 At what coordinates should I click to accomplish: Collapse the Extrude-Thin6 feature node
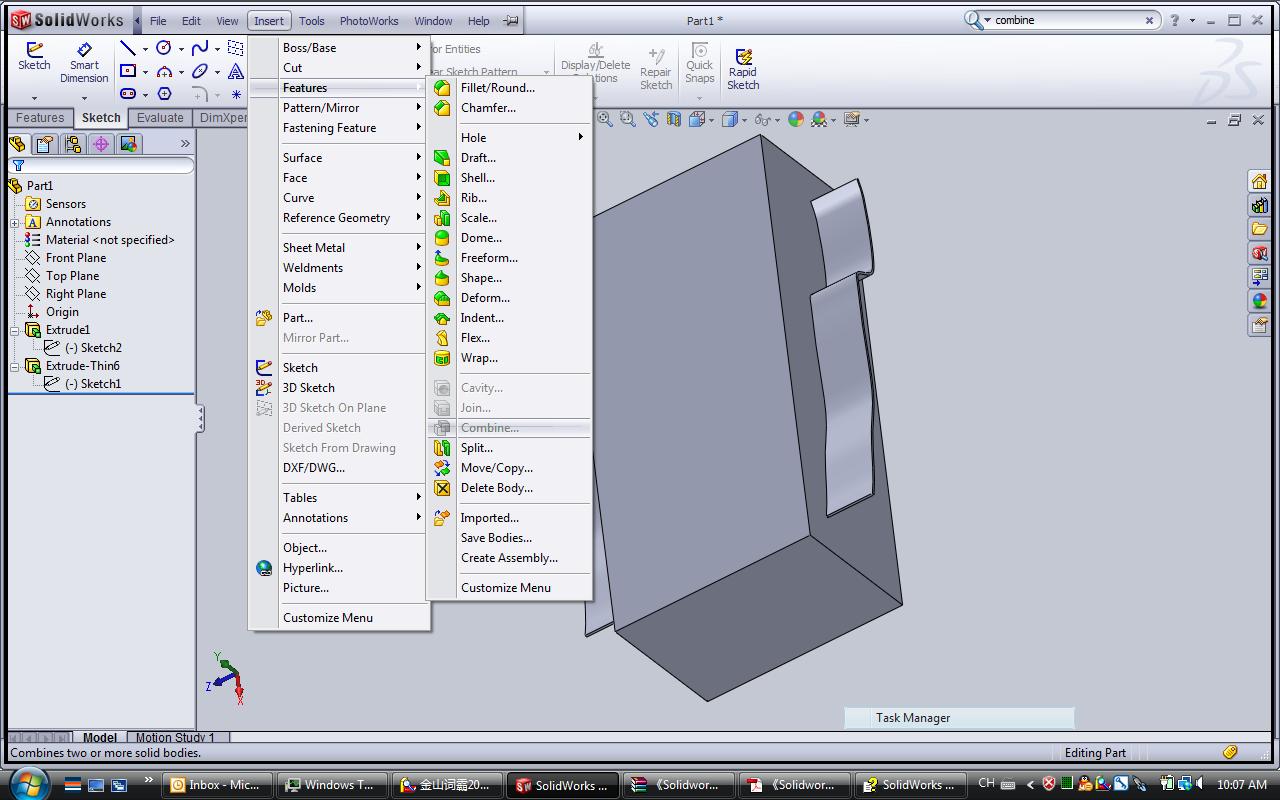(15, 366)
